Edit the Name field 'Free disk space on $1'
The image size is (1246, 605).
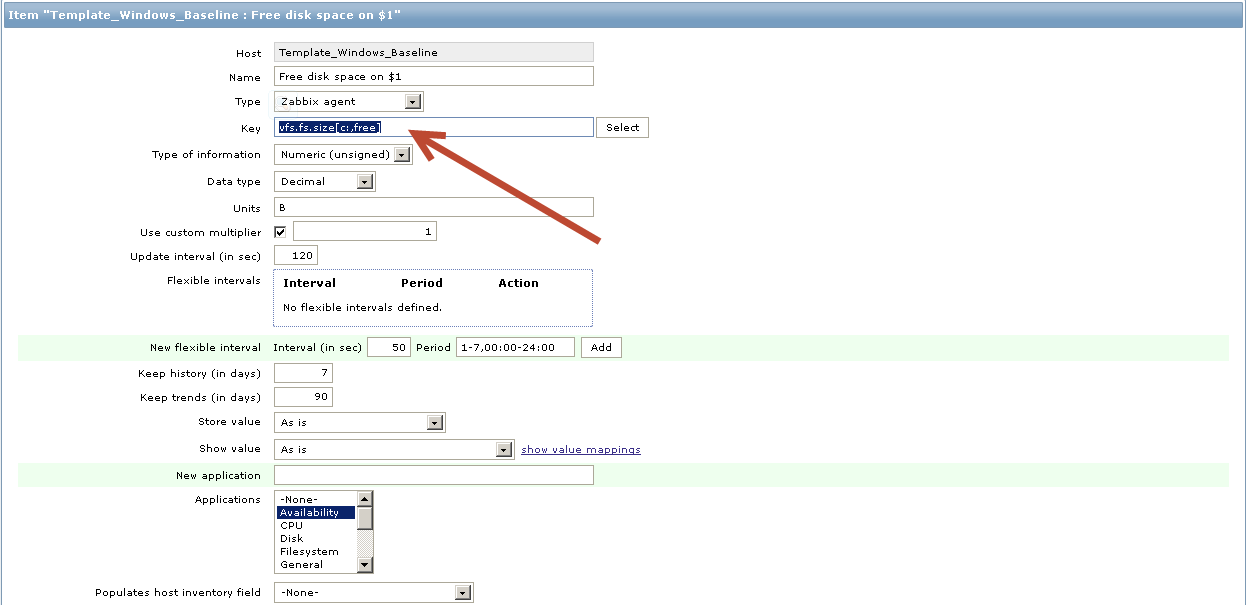tap(433, 76)
